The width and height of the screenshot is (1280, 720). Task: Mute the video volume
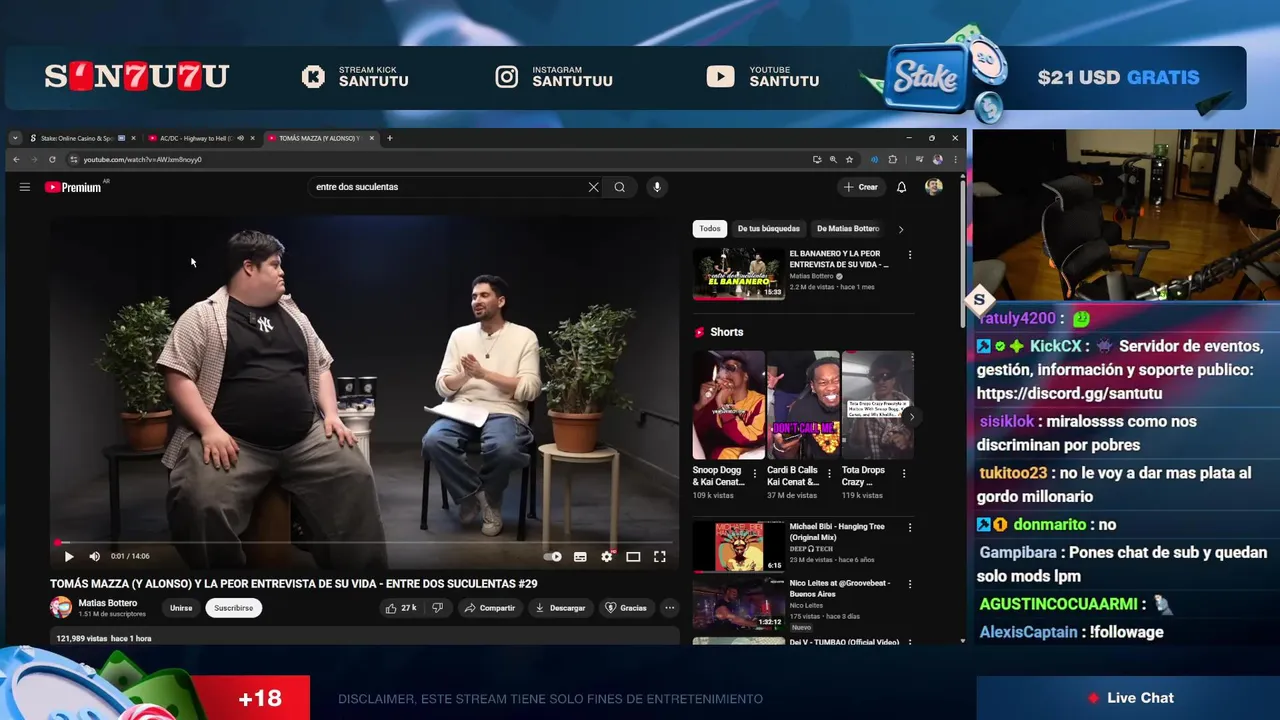pos(94,557)
